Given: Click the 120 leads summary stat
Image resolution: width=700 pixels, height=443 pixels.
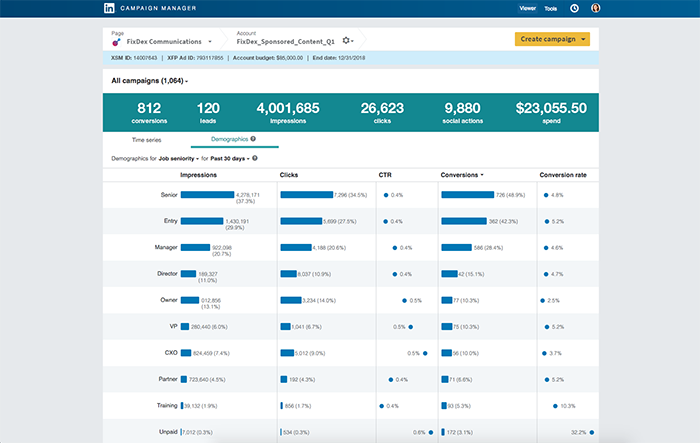Looking at the screenshot, I should [208, 113].
